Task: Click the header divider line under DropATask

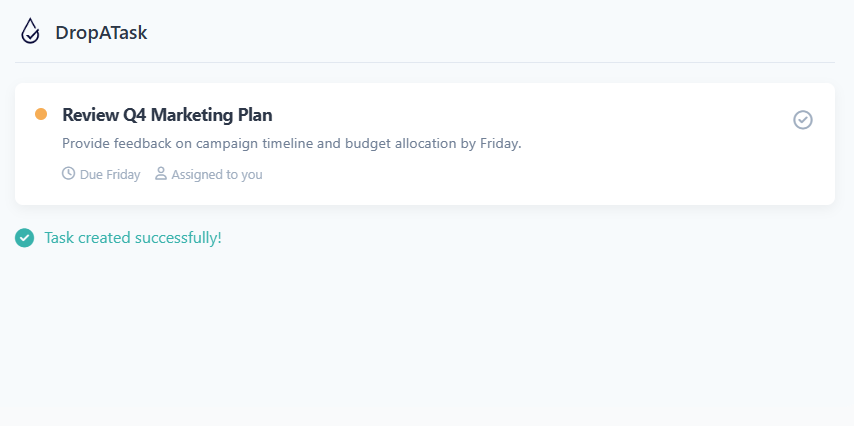Action: (x=427, y=62)
